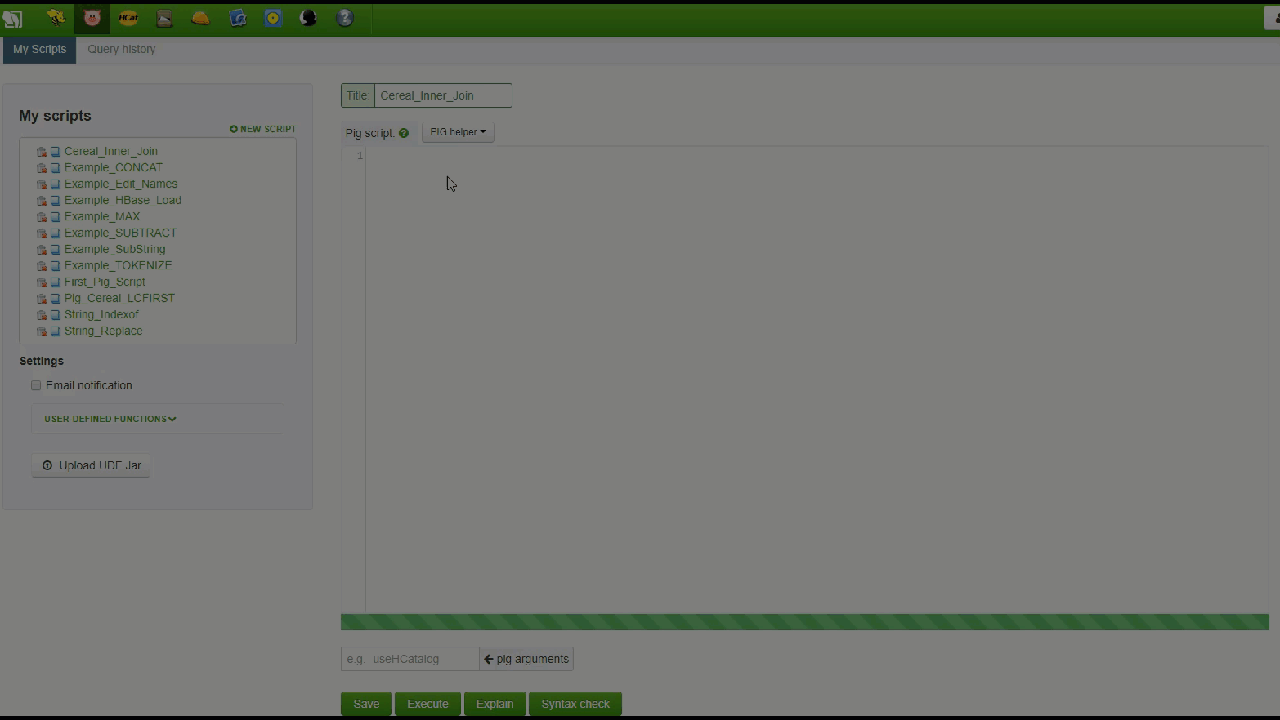Open the String_Replace script

pyautogui.click(x=103, y=331)
